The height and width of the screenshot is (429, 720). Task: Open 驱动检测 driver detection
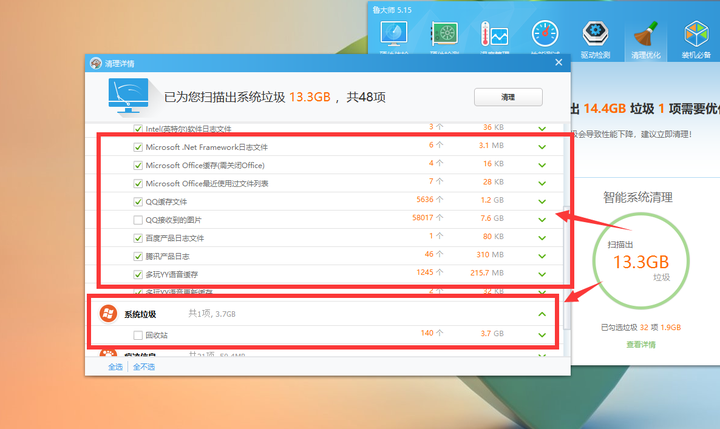595,40
